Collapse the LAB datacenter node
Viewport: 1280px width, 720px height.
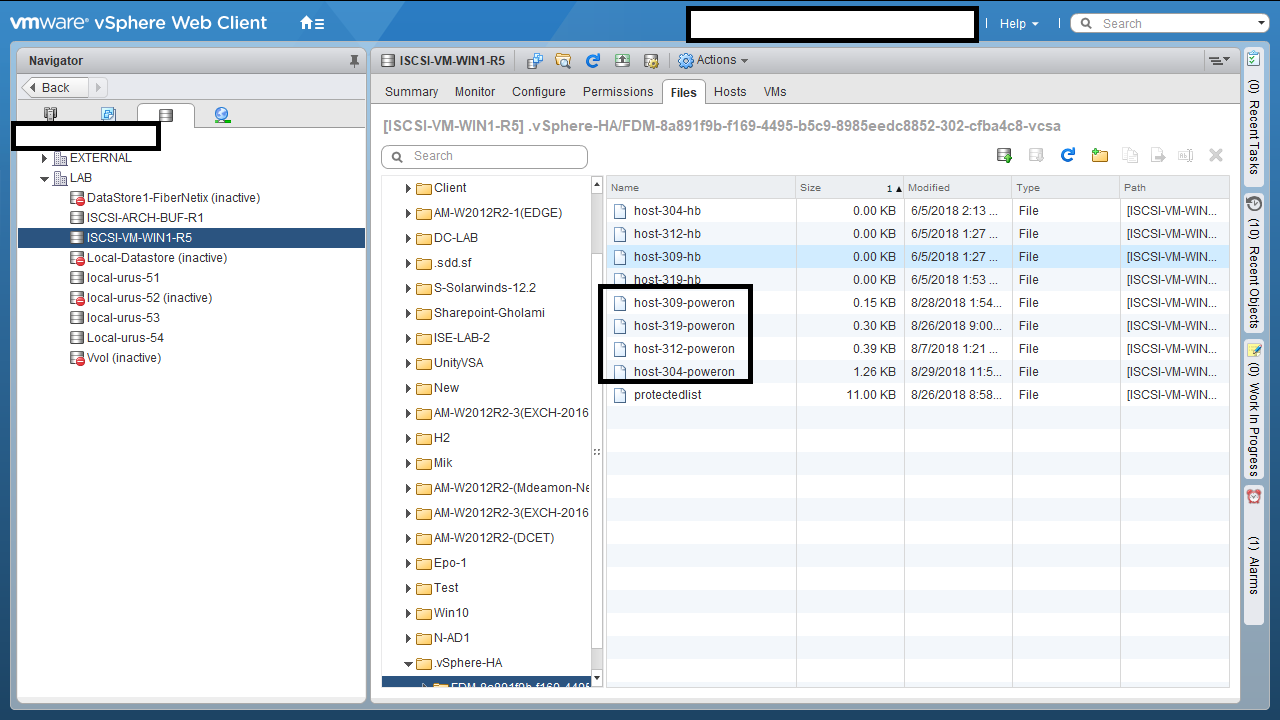click(x=45, y=178)
